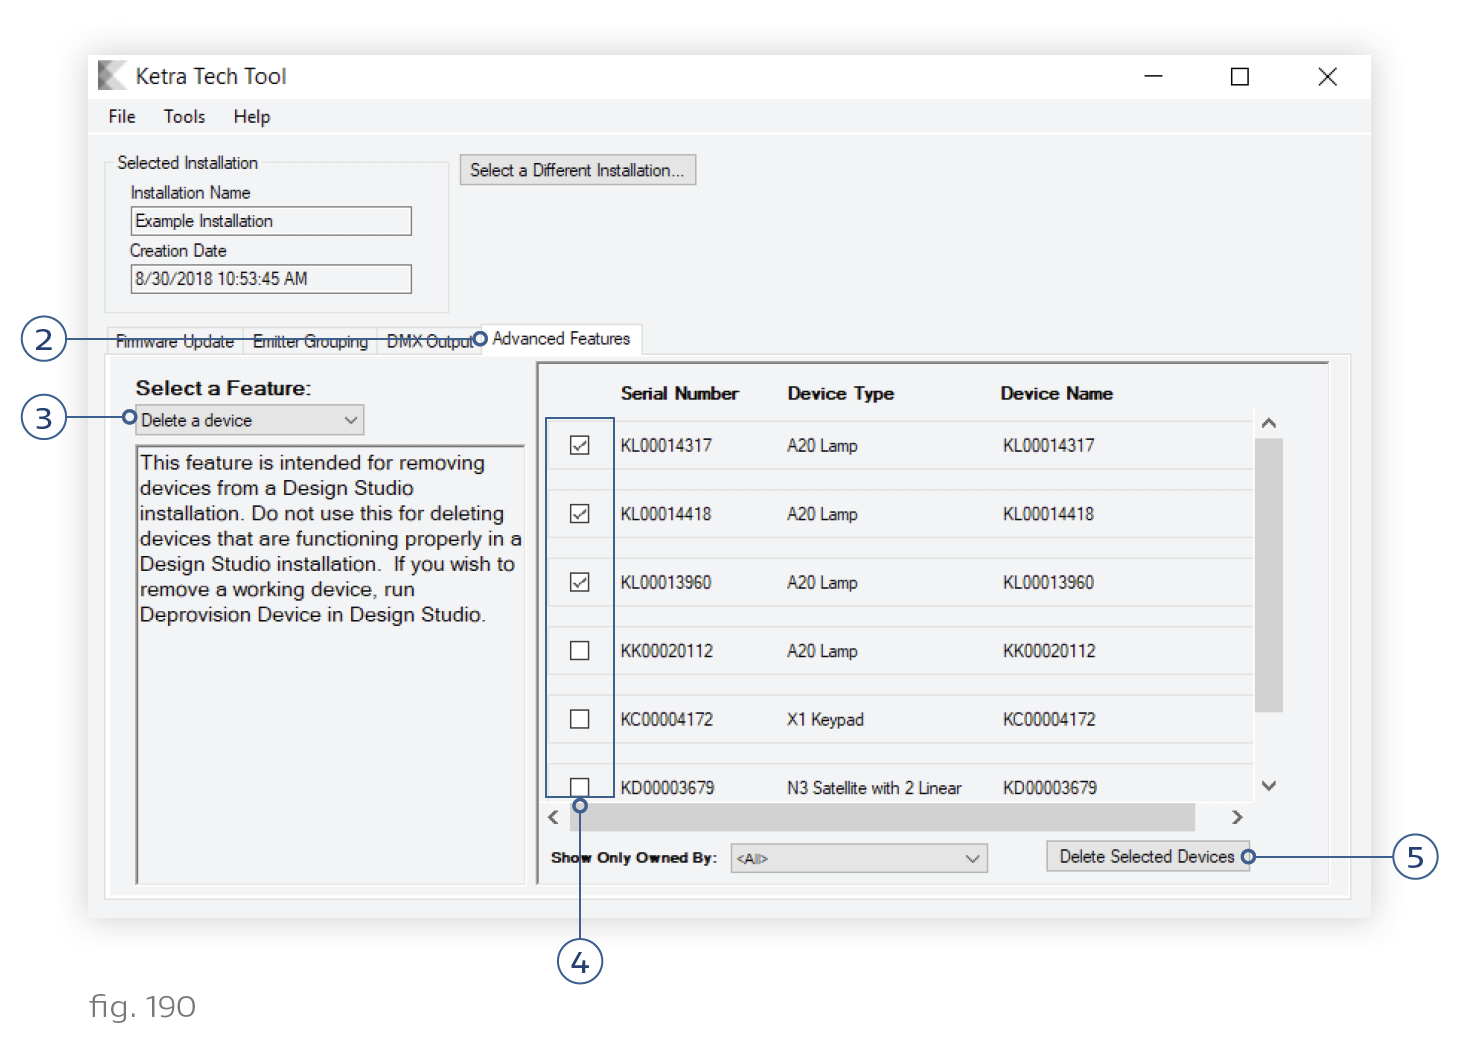Minimize the Ketra Tech Tool window
This screenshot has width=1464, height=1058.
coord(1153,76)
